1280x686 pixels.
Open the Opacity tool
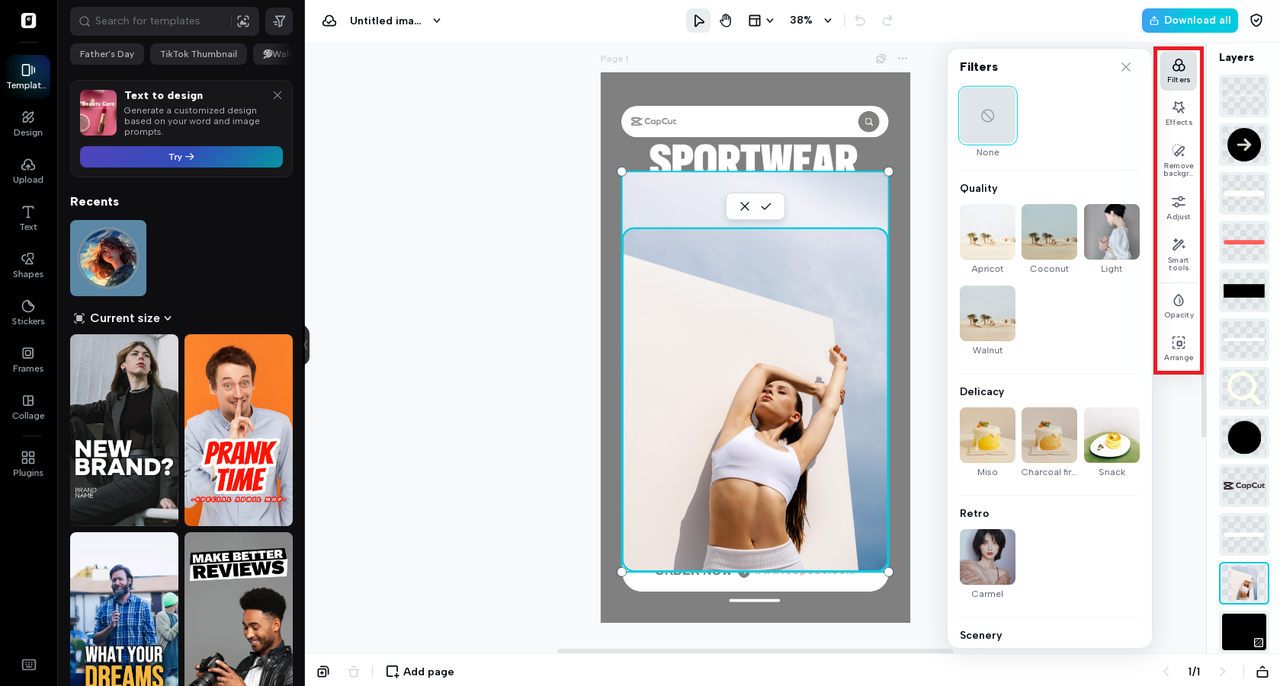pos(1179,305)
